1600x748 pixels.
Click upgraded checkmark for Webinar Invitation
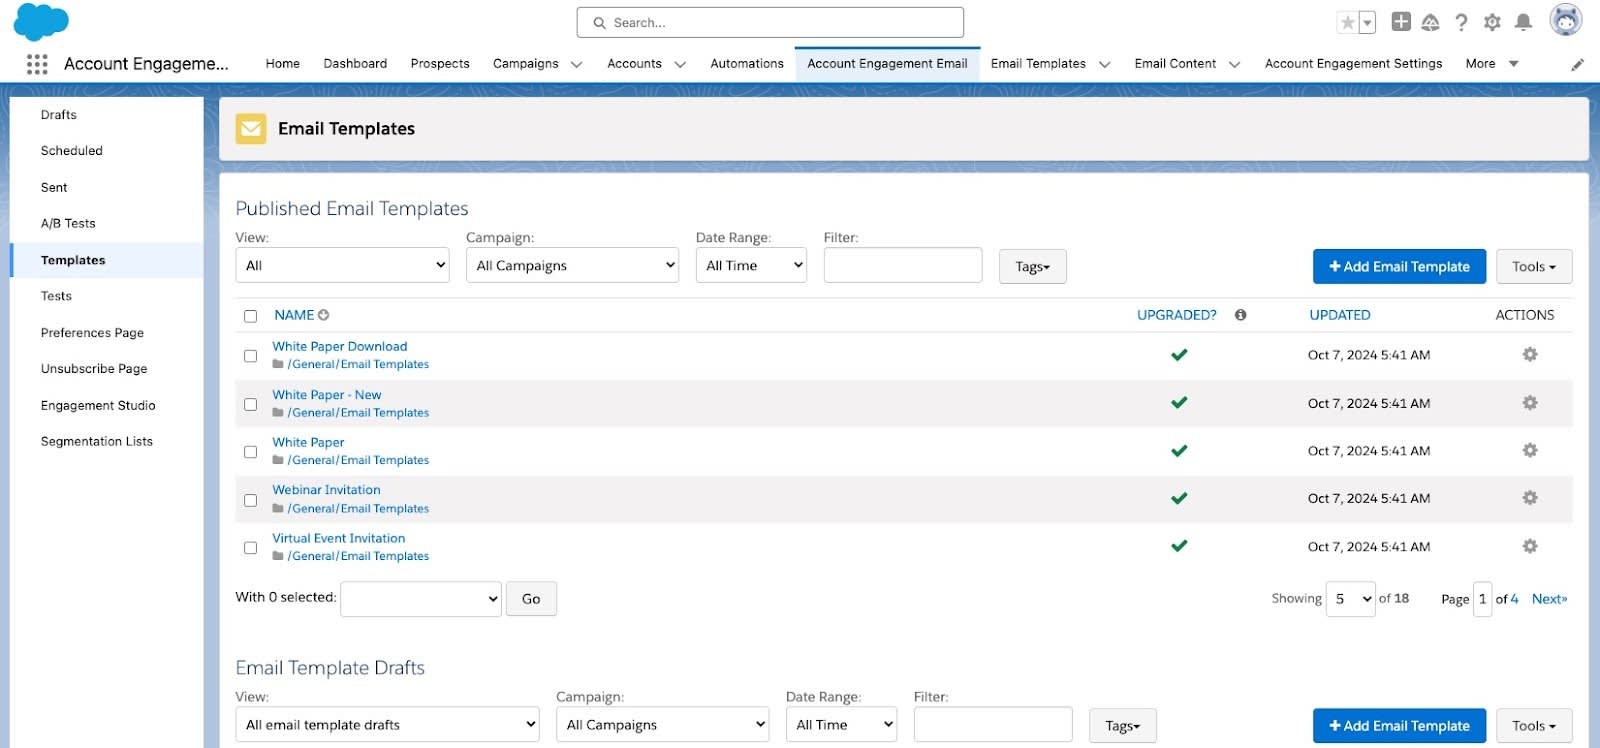1179,498
